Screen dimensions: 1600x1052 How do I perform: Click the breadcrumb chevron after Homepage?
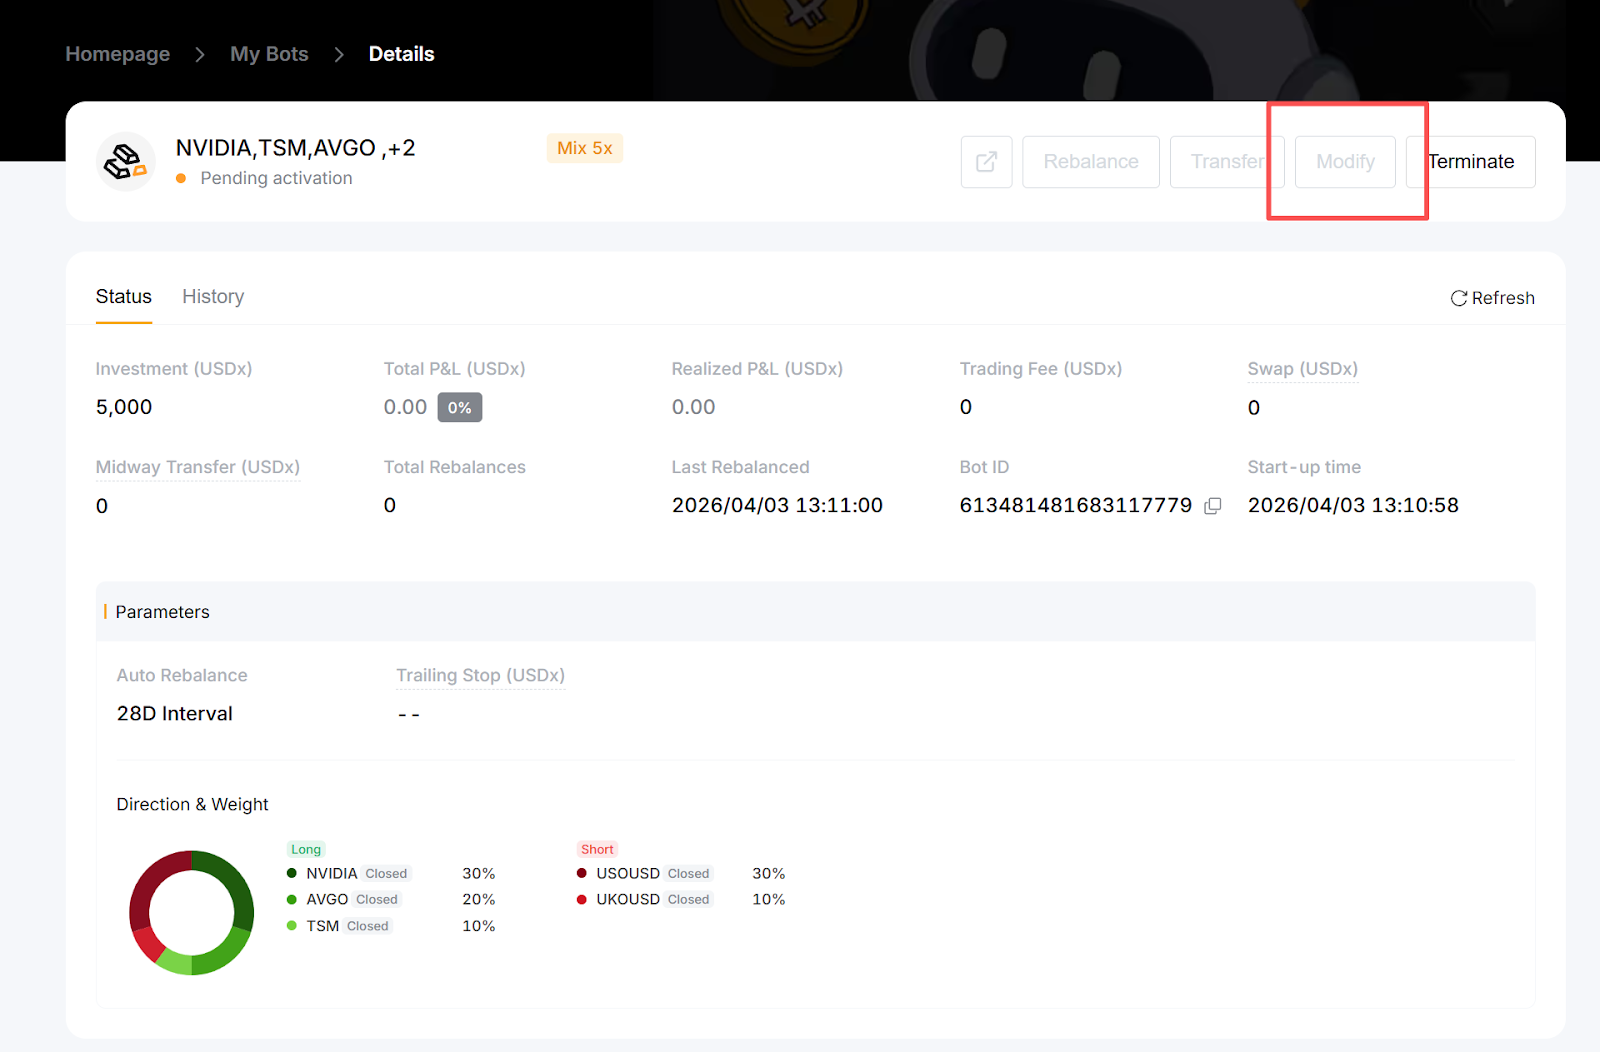click(200, 55)
